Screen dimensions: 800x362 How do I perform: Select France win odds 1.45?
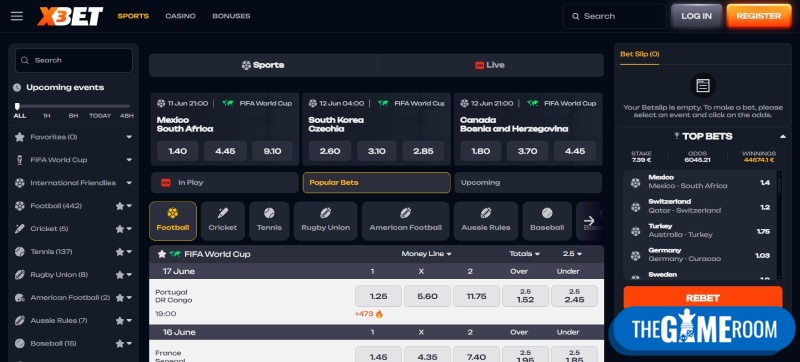pos(379,355)
